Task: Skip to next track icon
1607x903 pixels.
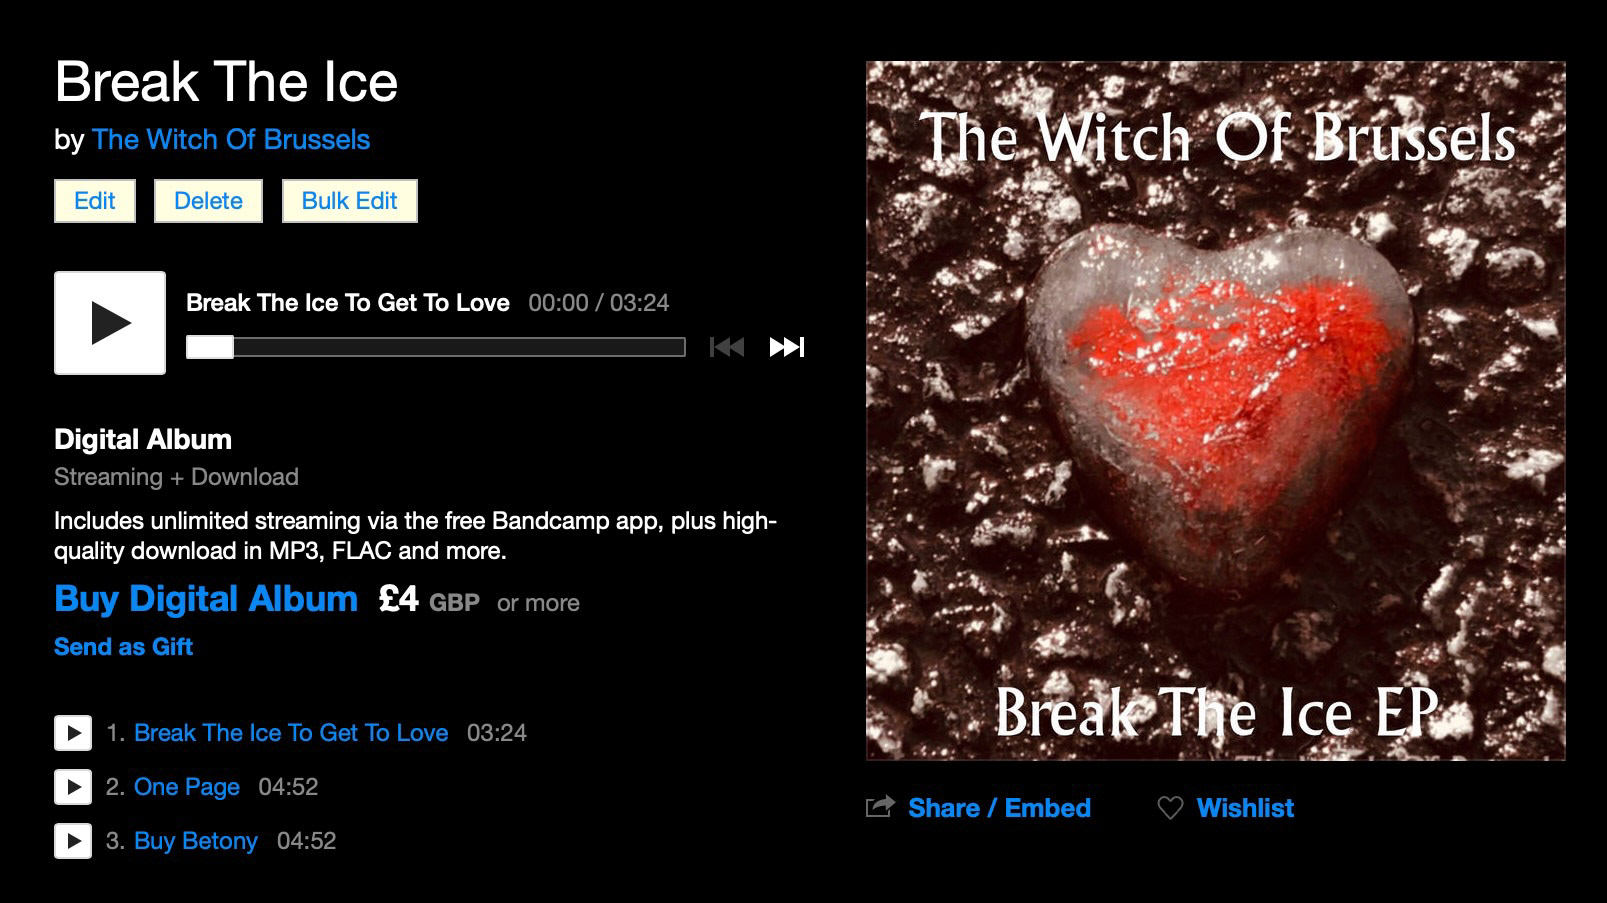Action: click(786, 347)
